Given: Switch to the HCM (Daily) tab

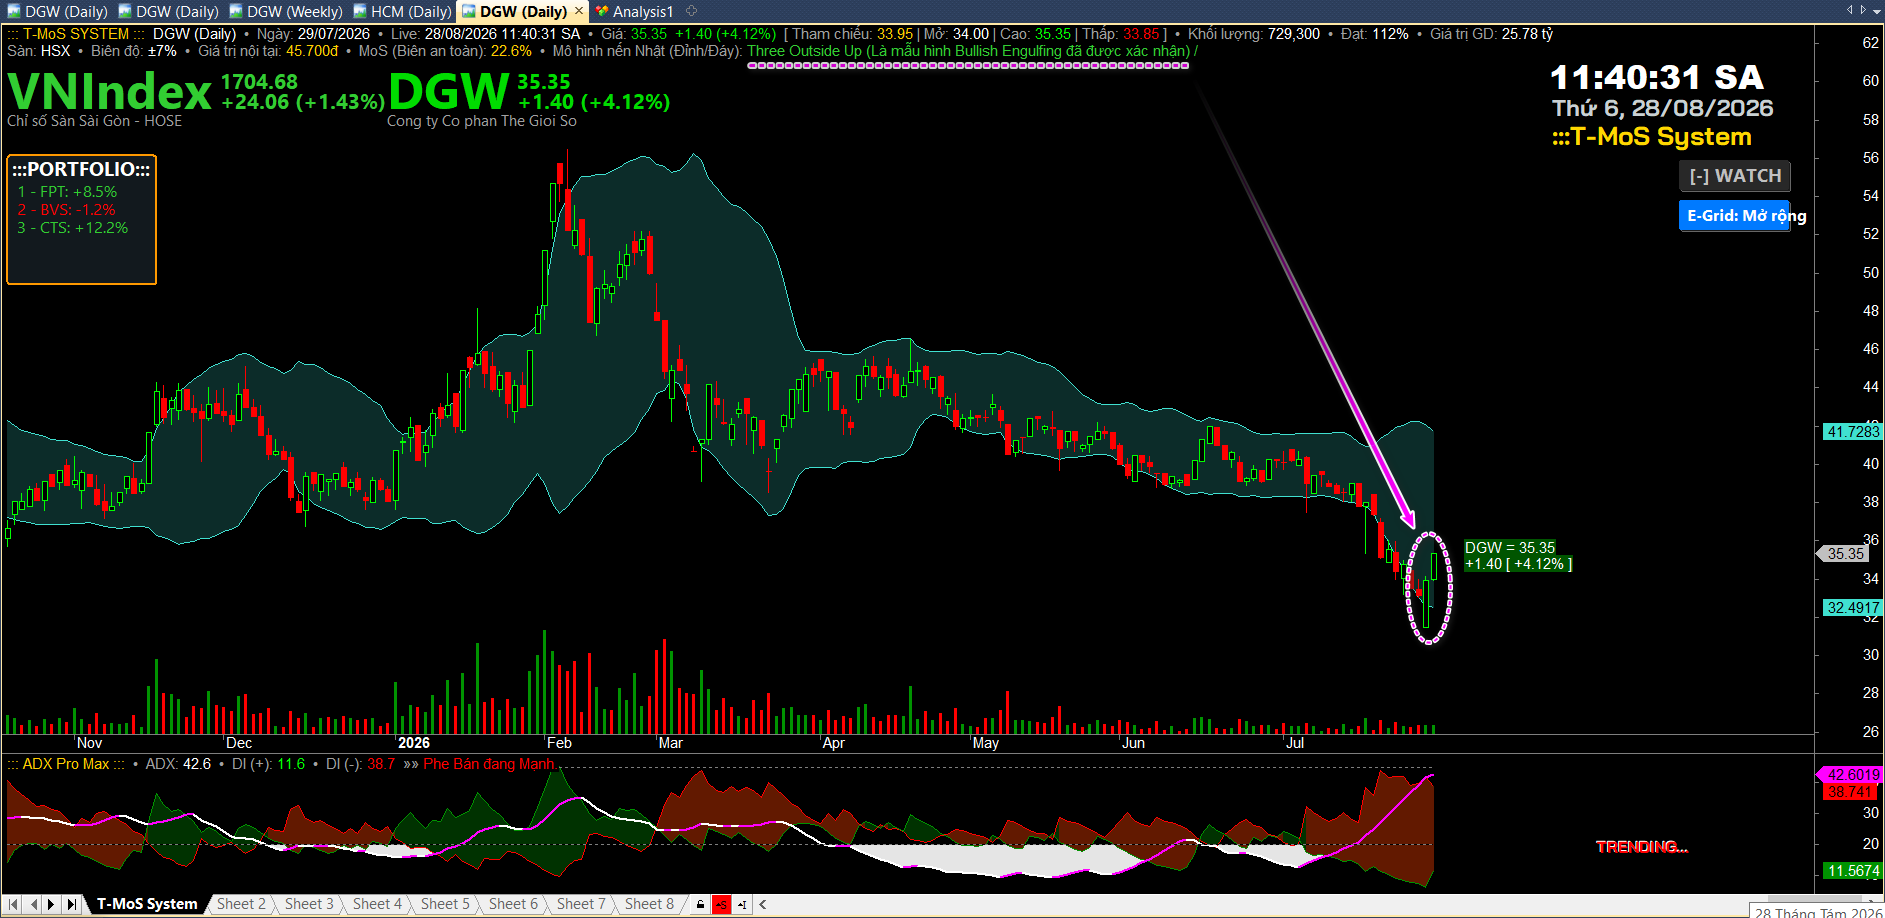Looking at the screenshot, I should pos(402,12).
